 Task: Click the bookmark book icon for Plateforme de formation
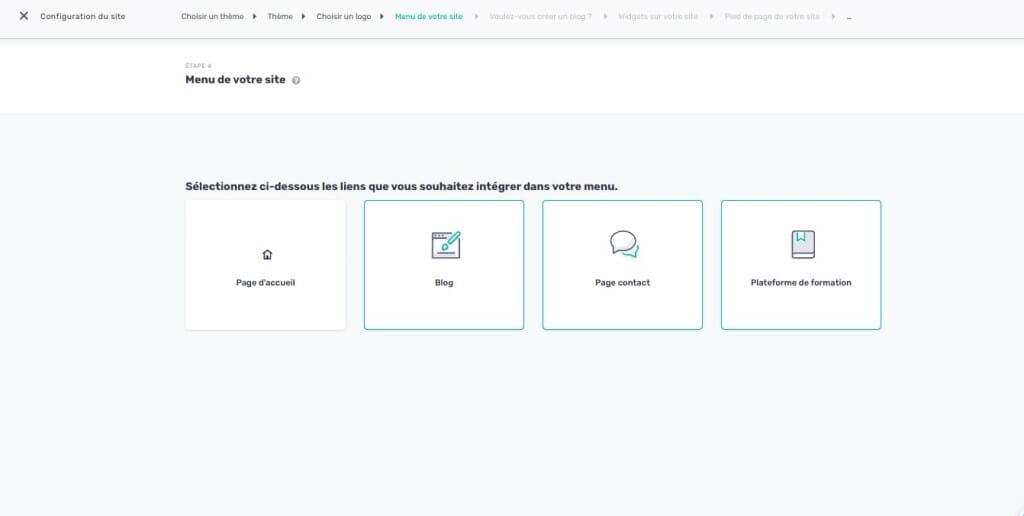[803, 244]
